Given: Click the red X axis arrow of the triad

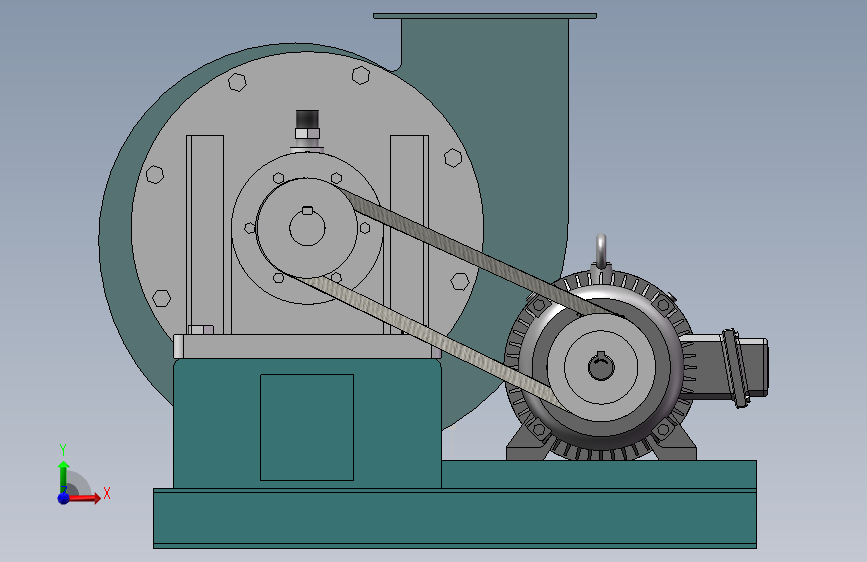Looking at the screenshot, I should 84,498.
